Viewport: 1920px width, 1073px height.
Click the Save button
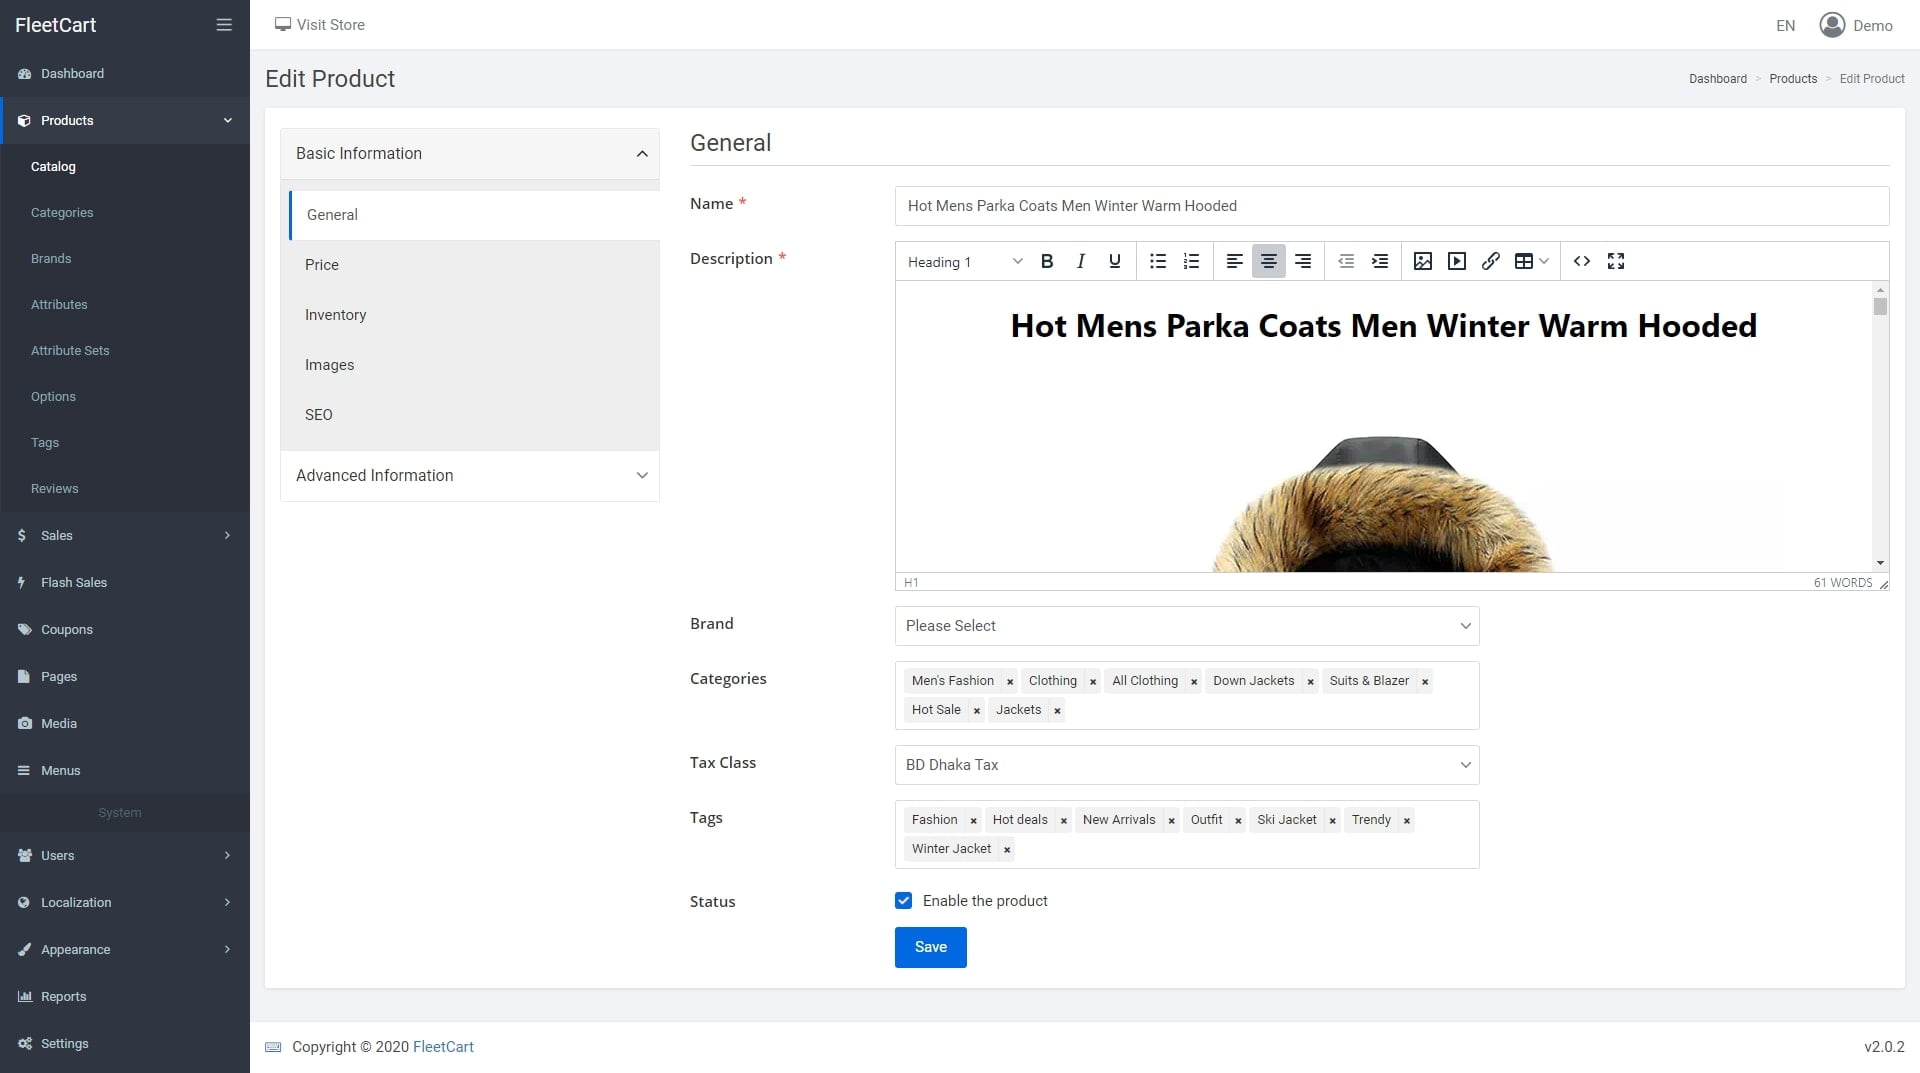[930, 947]
